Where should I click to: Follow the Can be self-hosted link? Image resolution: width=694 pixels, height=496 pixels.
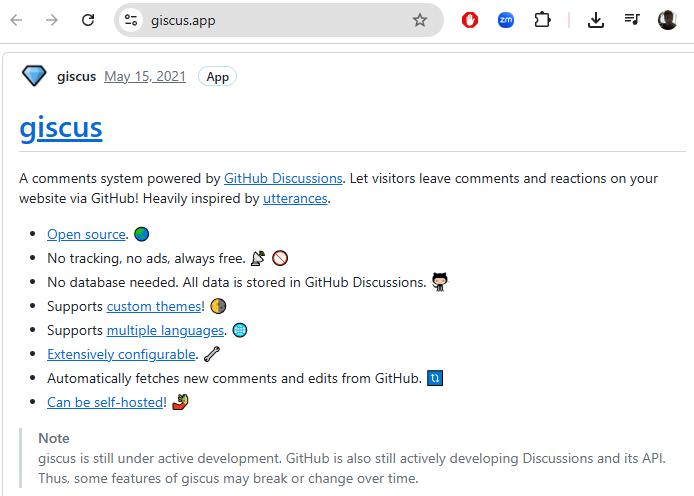(x=105, y=402)
